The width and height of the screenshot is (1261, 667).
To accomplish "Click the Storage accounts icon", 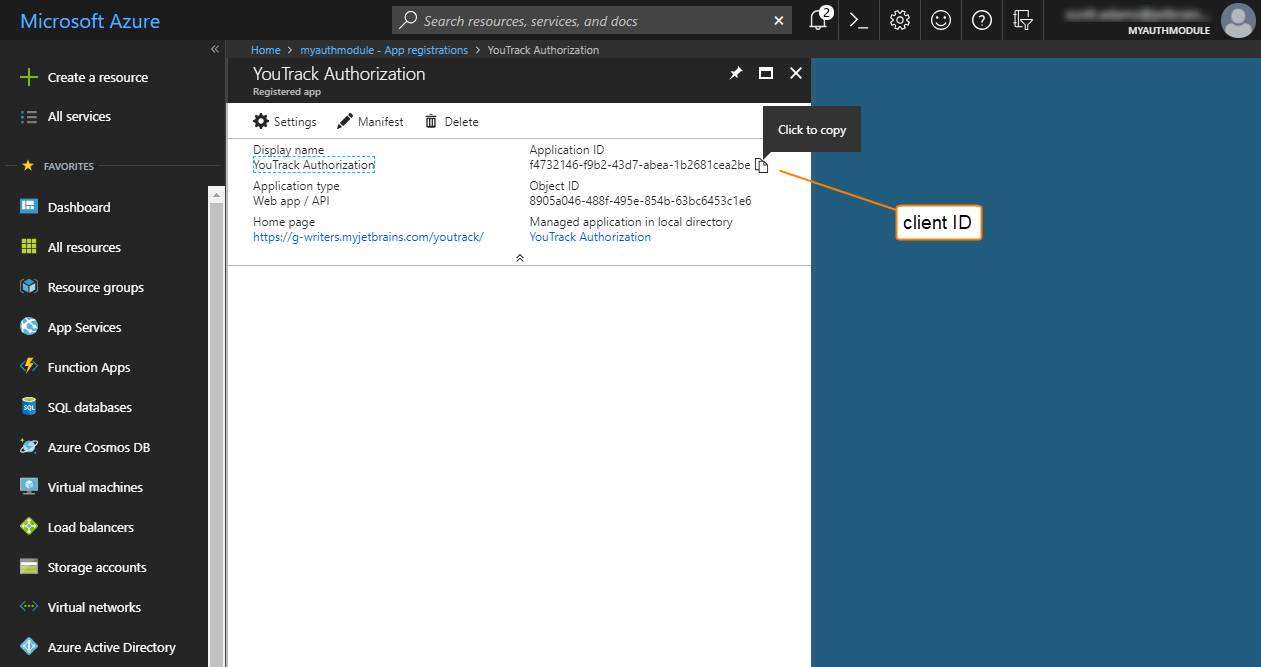I will [29, 567].
